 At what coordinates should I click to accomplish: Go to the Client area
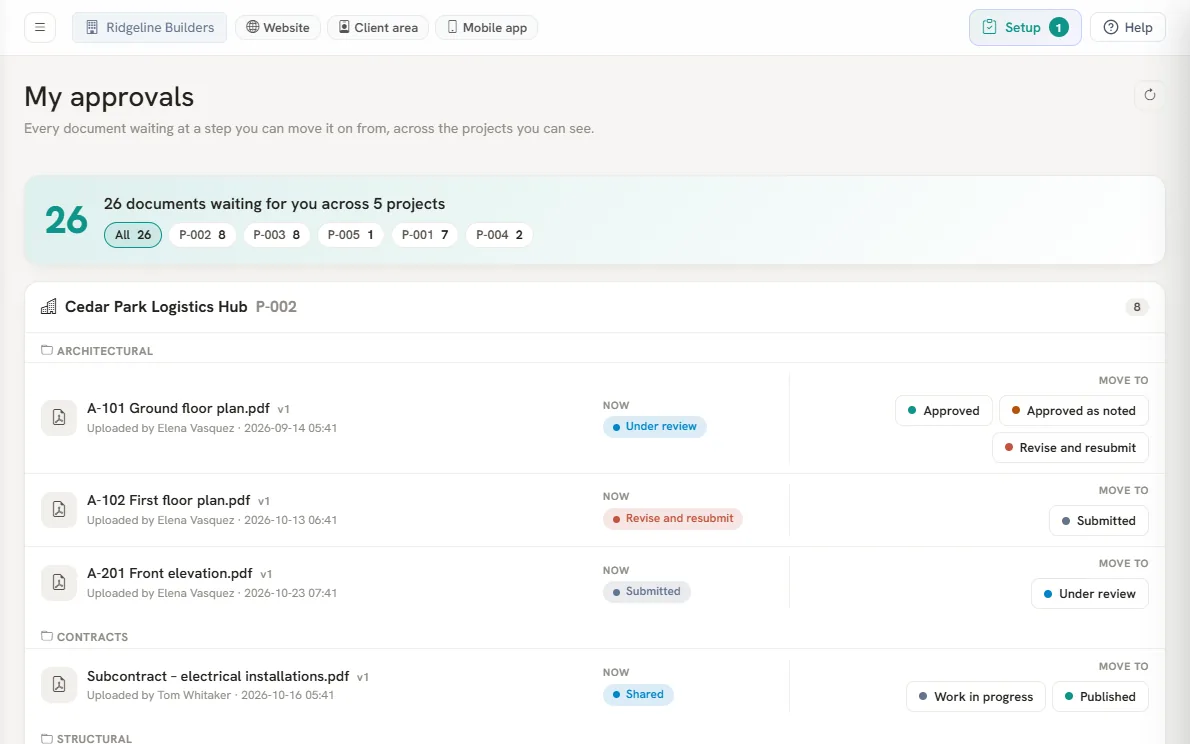(378, 27)
